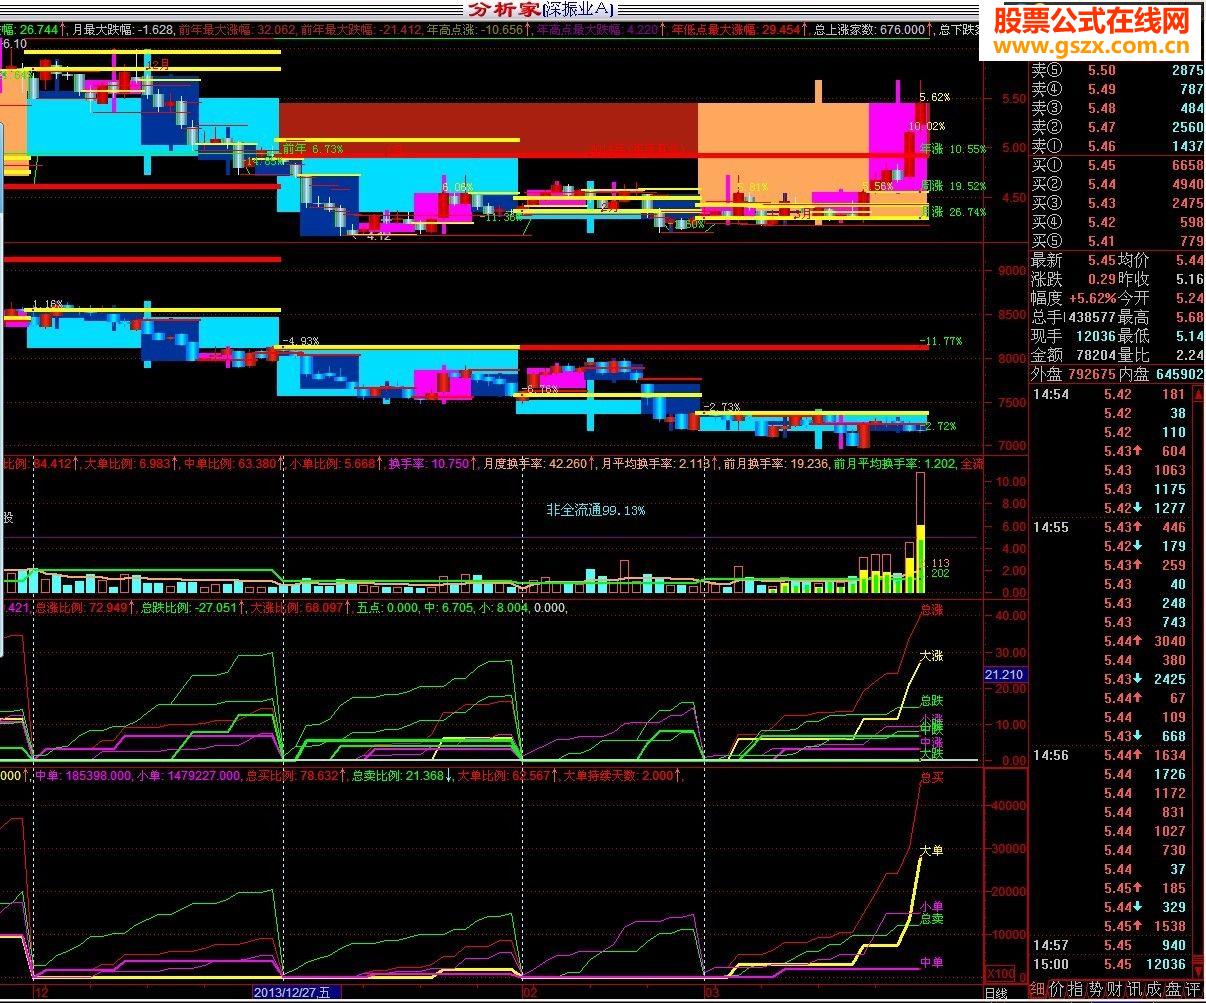Click the 年涨 10.55% label
Viewport: 1206px width, 1003px height.
(x=952, y=148)
